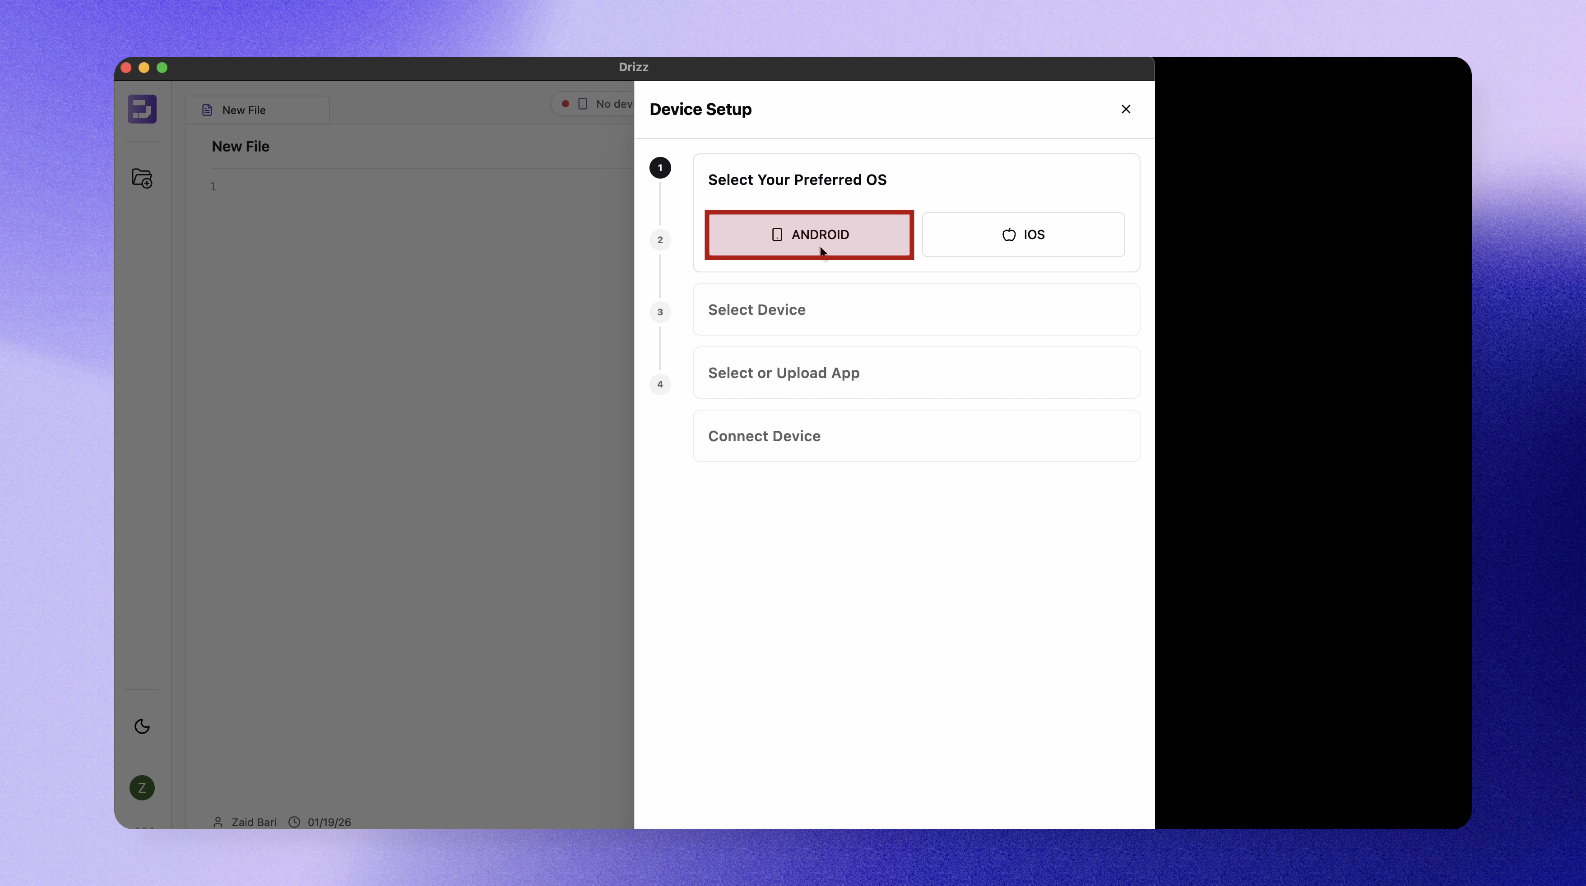
Task: Select ANDROID as preferred OS
Action: pos(809,235)
